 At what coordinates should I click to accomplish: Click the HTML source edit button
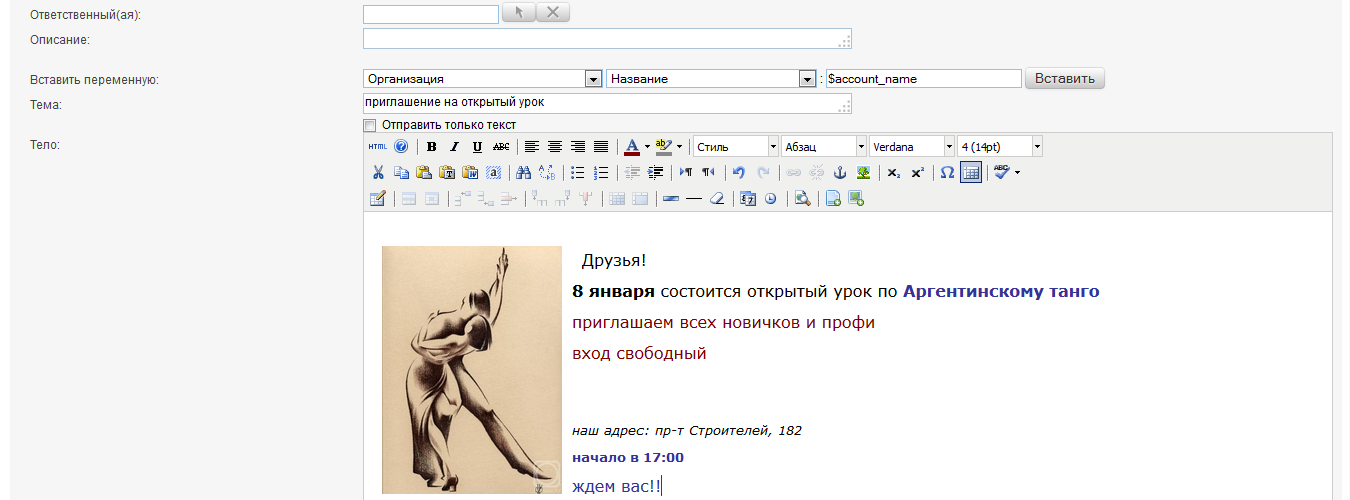pos(377,147)
